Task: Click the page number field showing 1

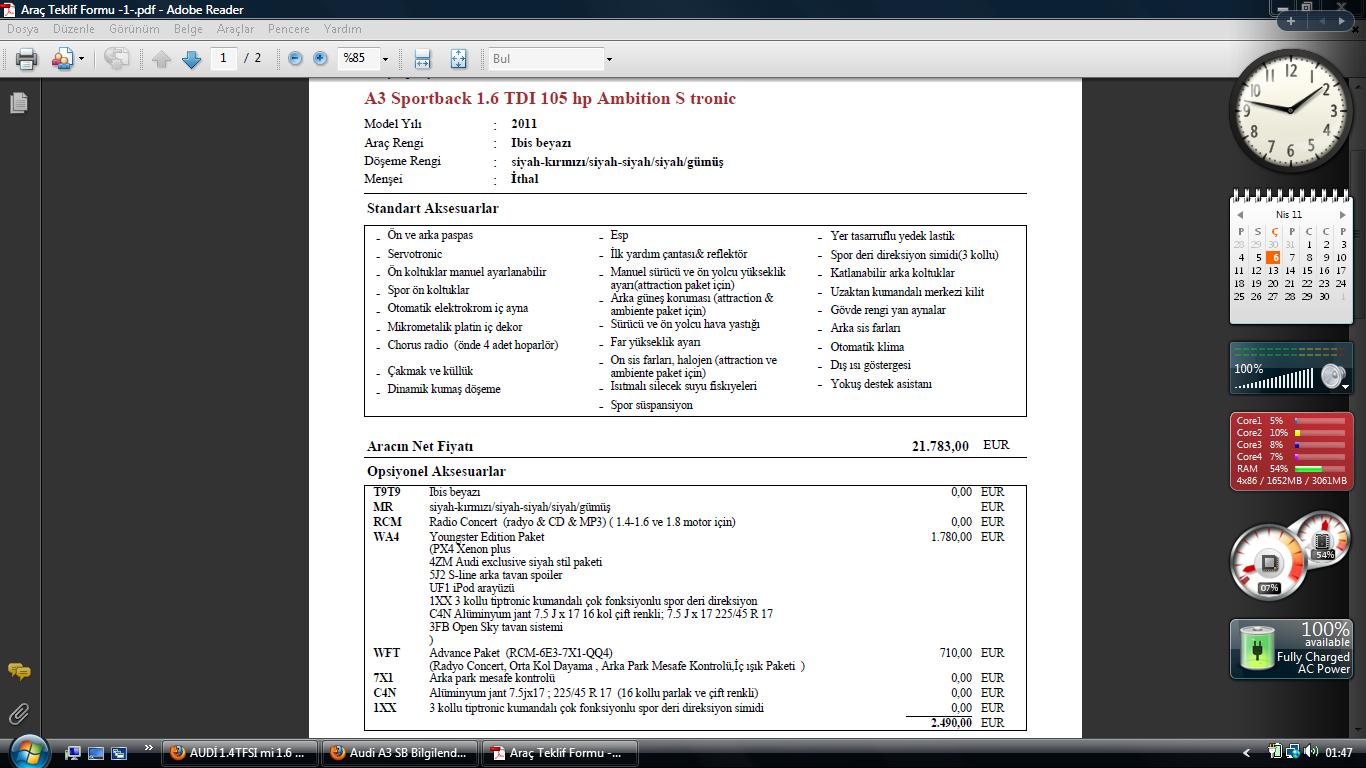Action: [223, 58]
